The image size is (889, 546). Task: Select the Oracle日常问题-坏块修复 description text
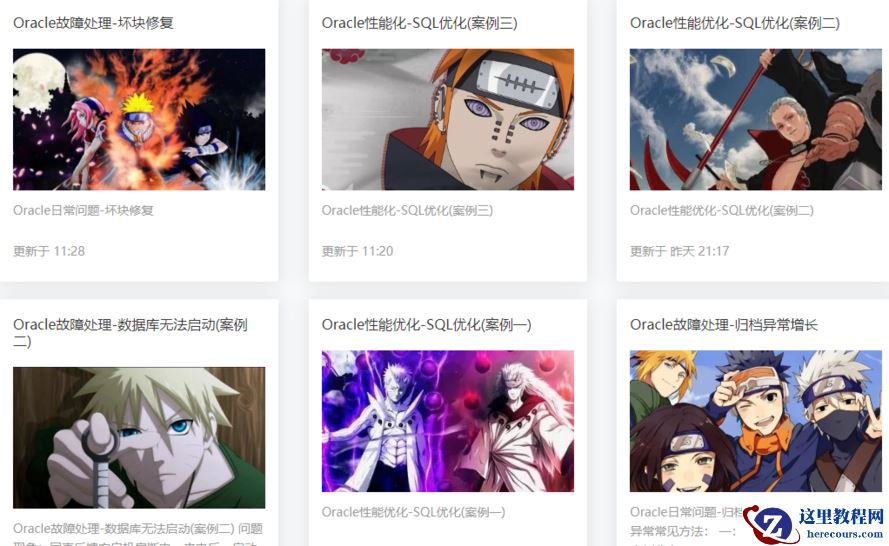pyautogui.click(x=83, y=210)
